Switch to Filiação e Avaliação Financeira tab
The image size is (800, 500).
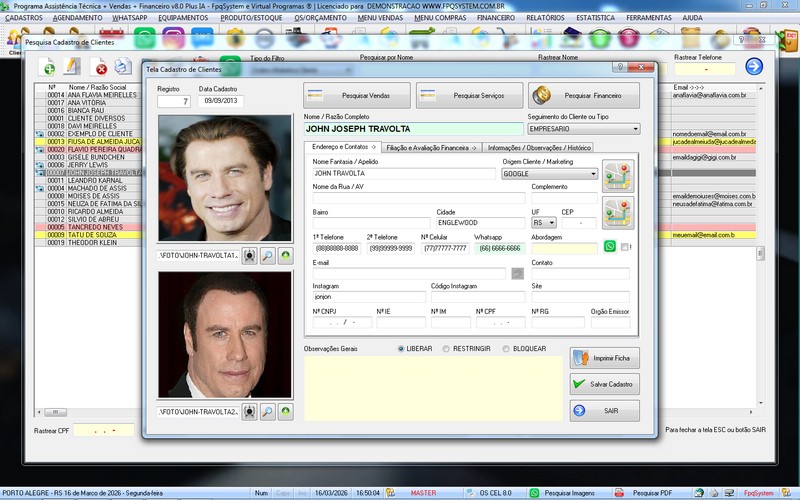pyautogui.click(x=431, y=148)
